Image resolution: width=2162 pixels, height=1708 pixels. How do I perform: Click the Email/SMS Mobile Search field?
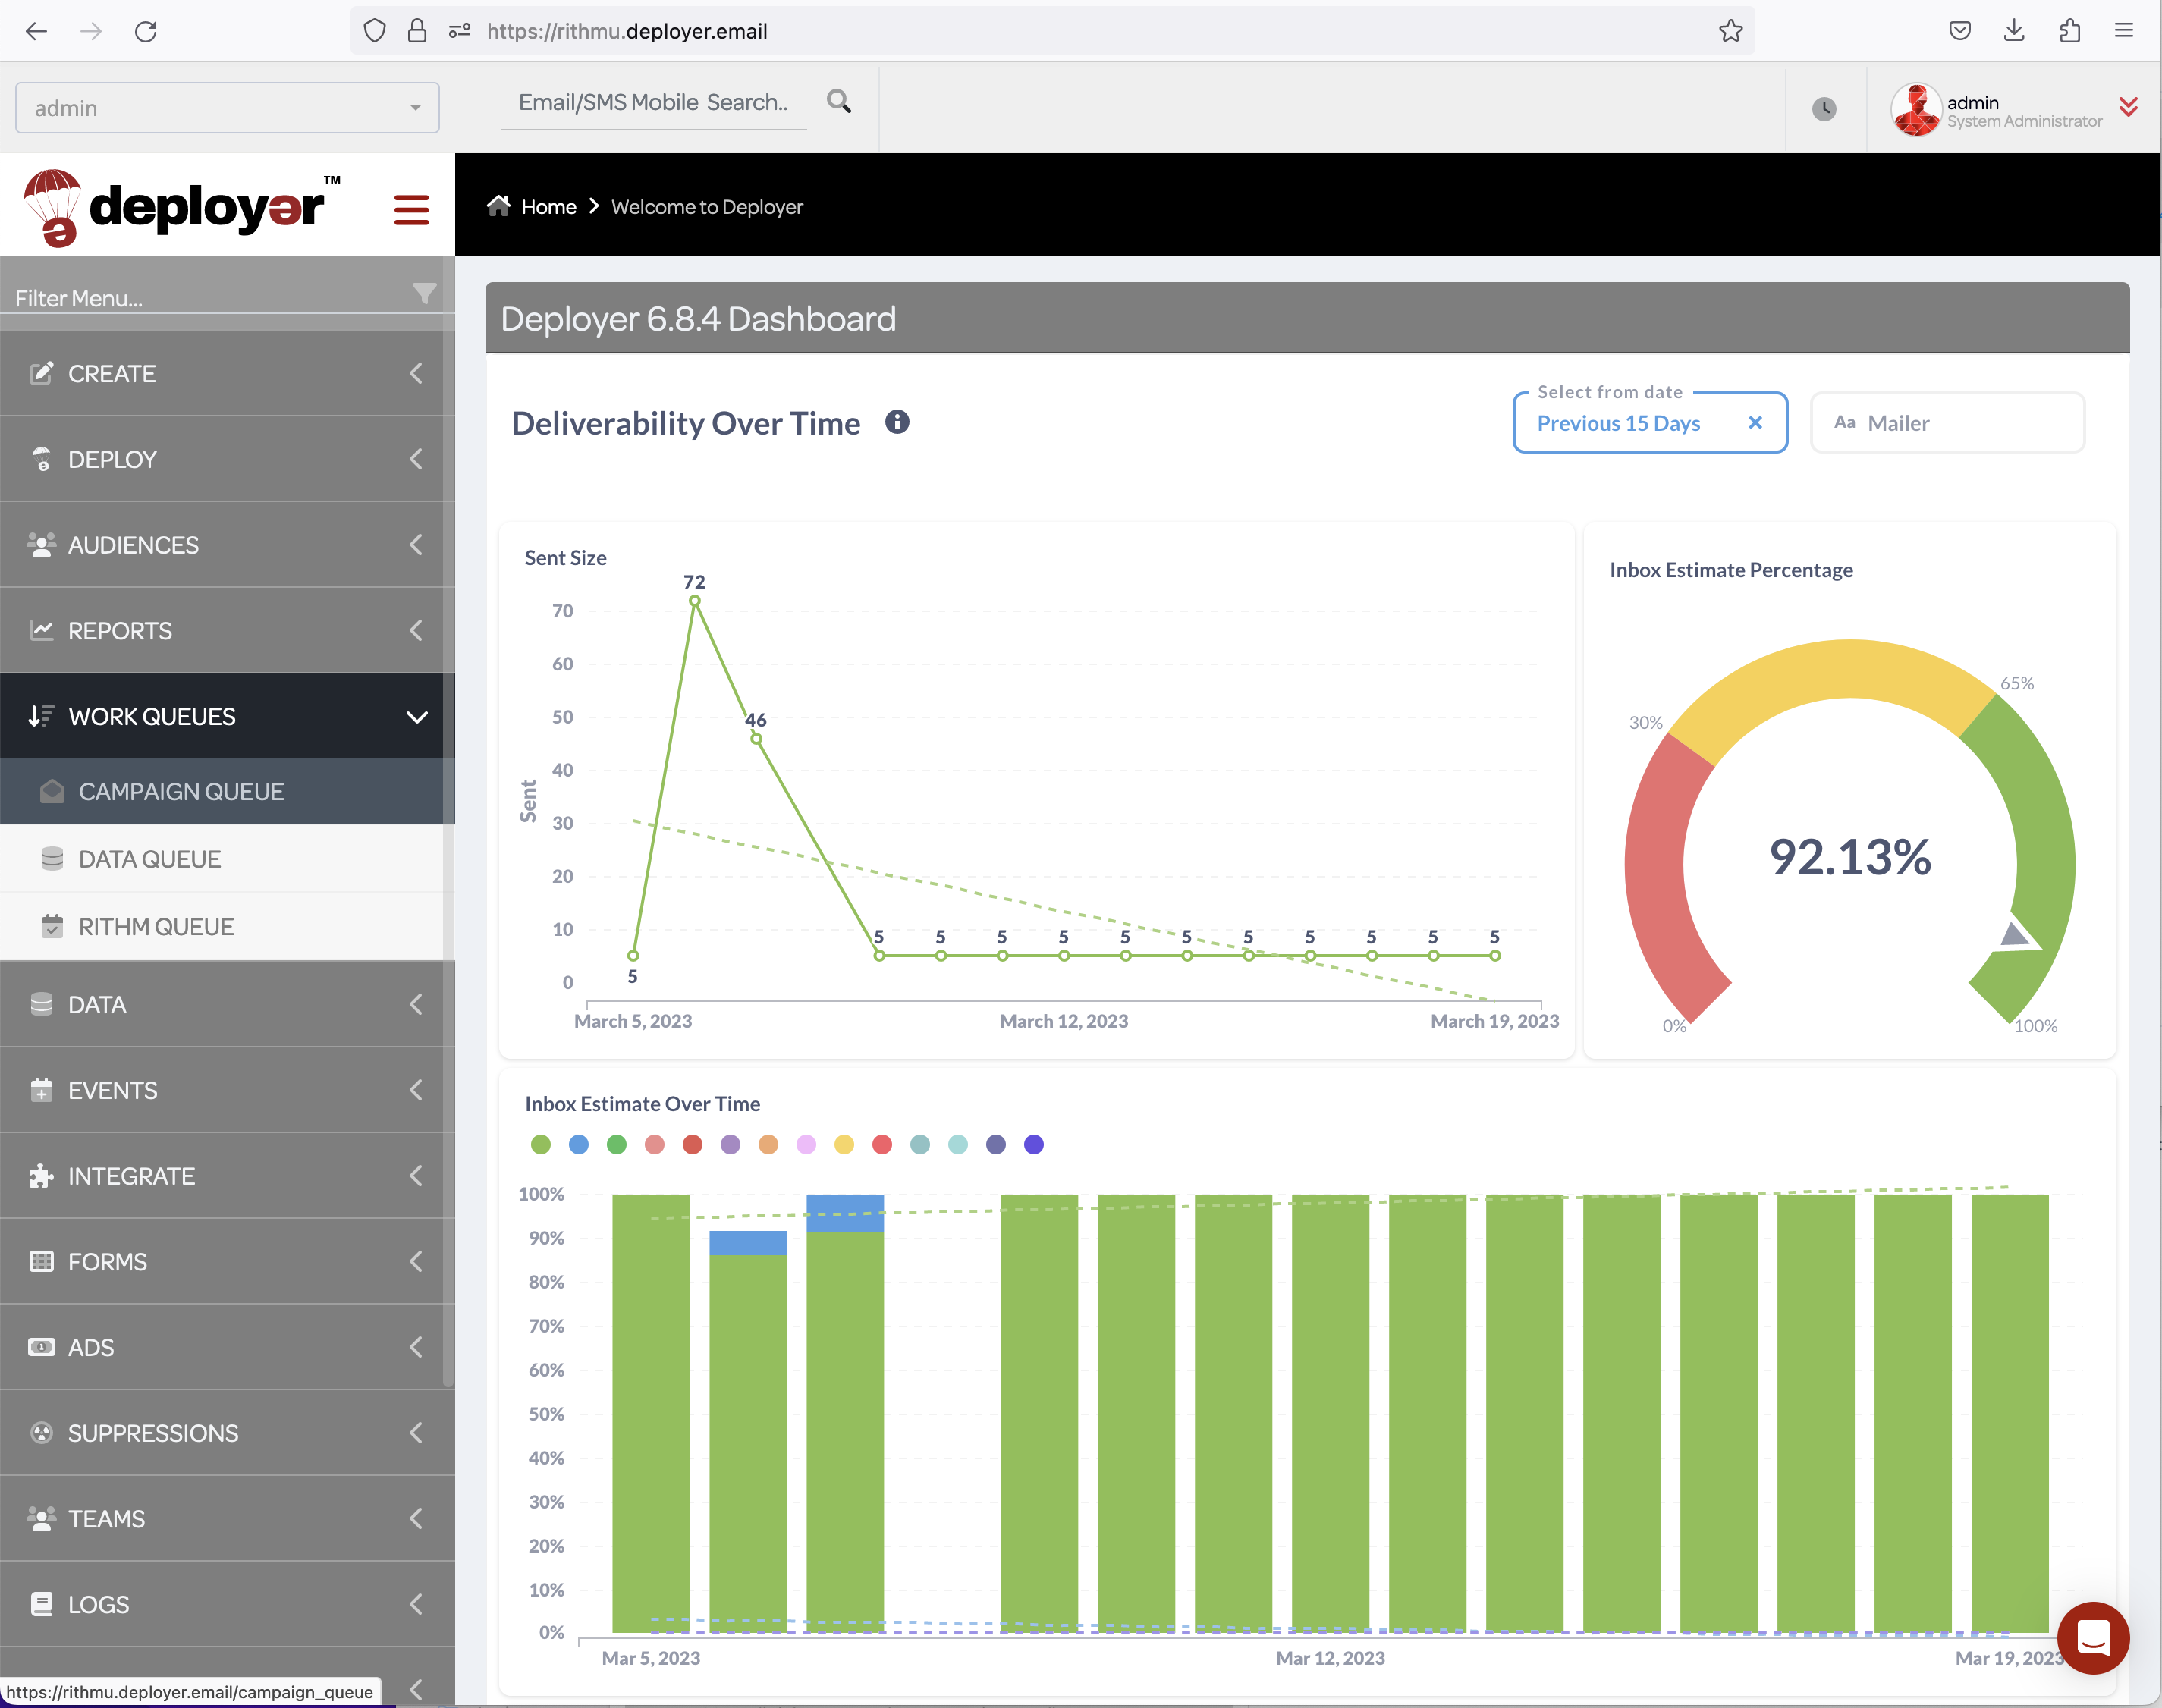(x=653, y=102)
